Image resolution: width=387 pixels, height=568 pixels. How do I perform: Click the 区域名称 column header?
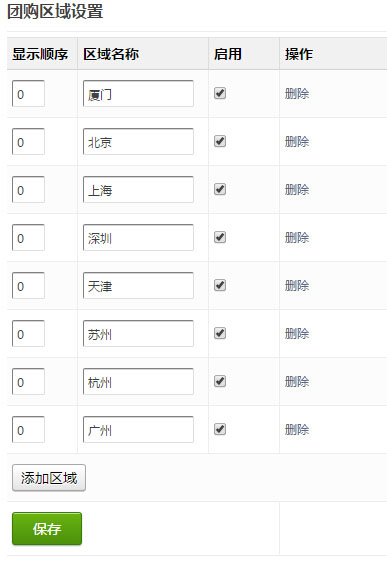pos(111,54)
